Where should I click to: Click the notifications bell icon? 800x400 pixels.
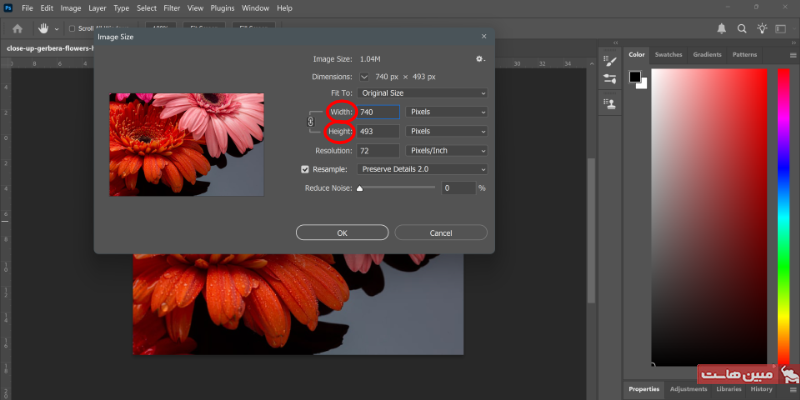[x=723, y=28]
